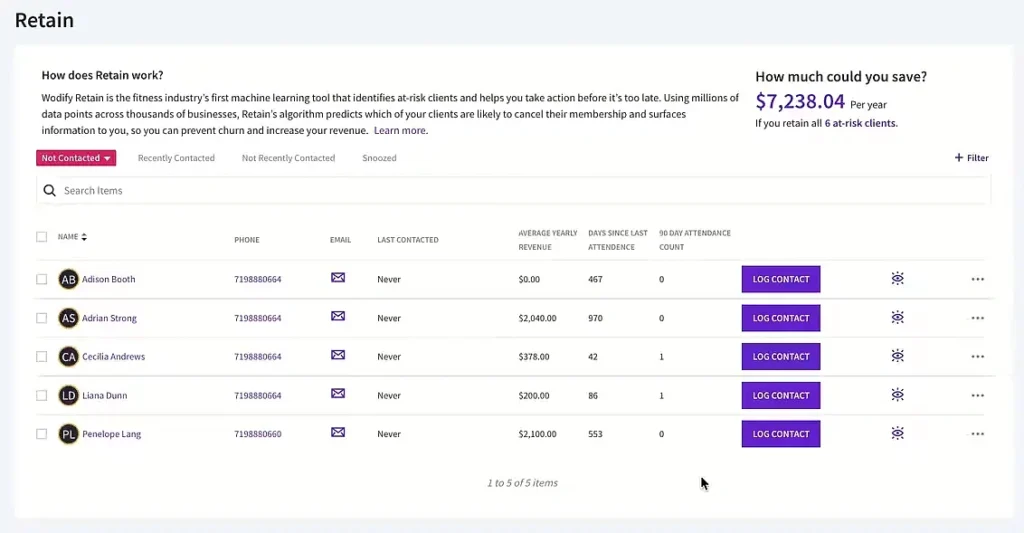Open email icon for Adison Booth
Screen dimensions: 1024x533
click(x=338, y=278)
